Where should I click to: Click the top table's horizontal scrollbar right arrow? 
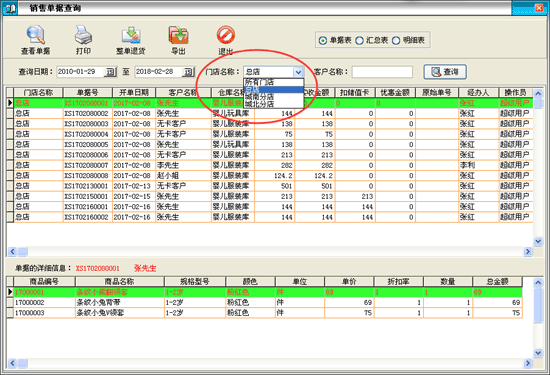[x=528, y=252]
